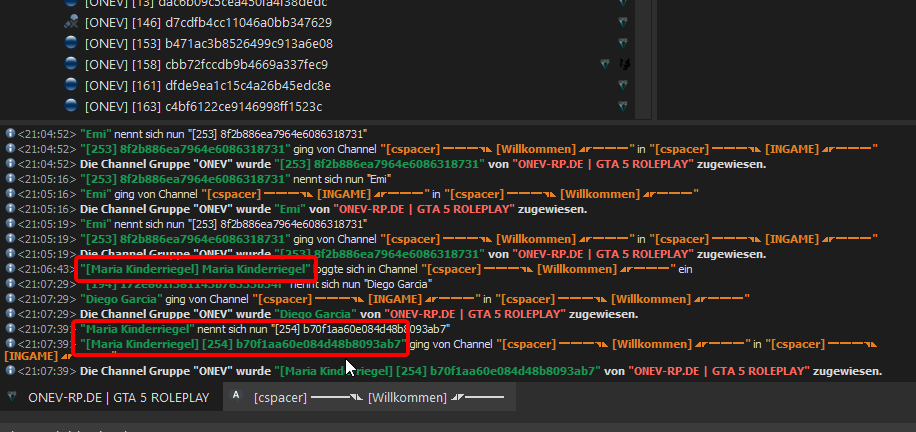Click the muted microphone icon of user [146]
Image resolution: width=916 pixels, height=432 pixels.
[x=71, y=22]
